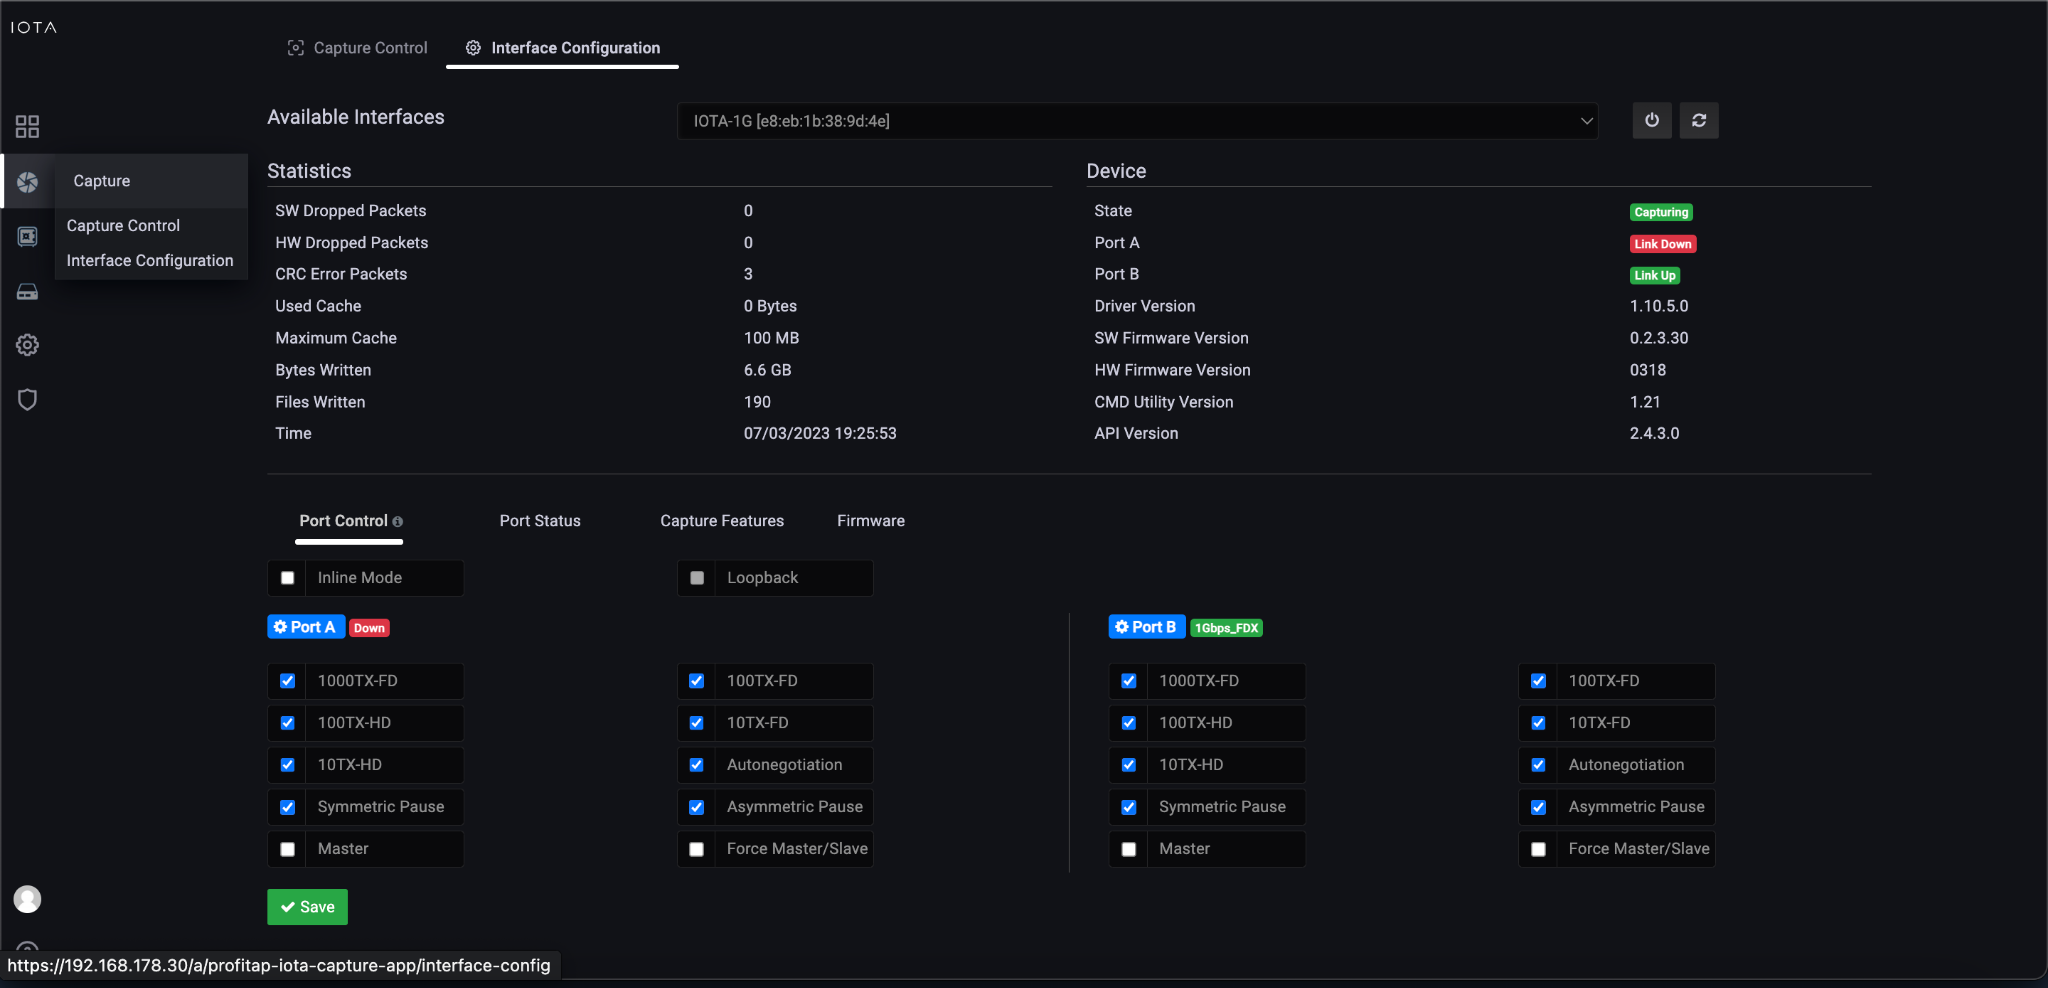Click the Capture aperture icon in sidebar

coord(27,182)
